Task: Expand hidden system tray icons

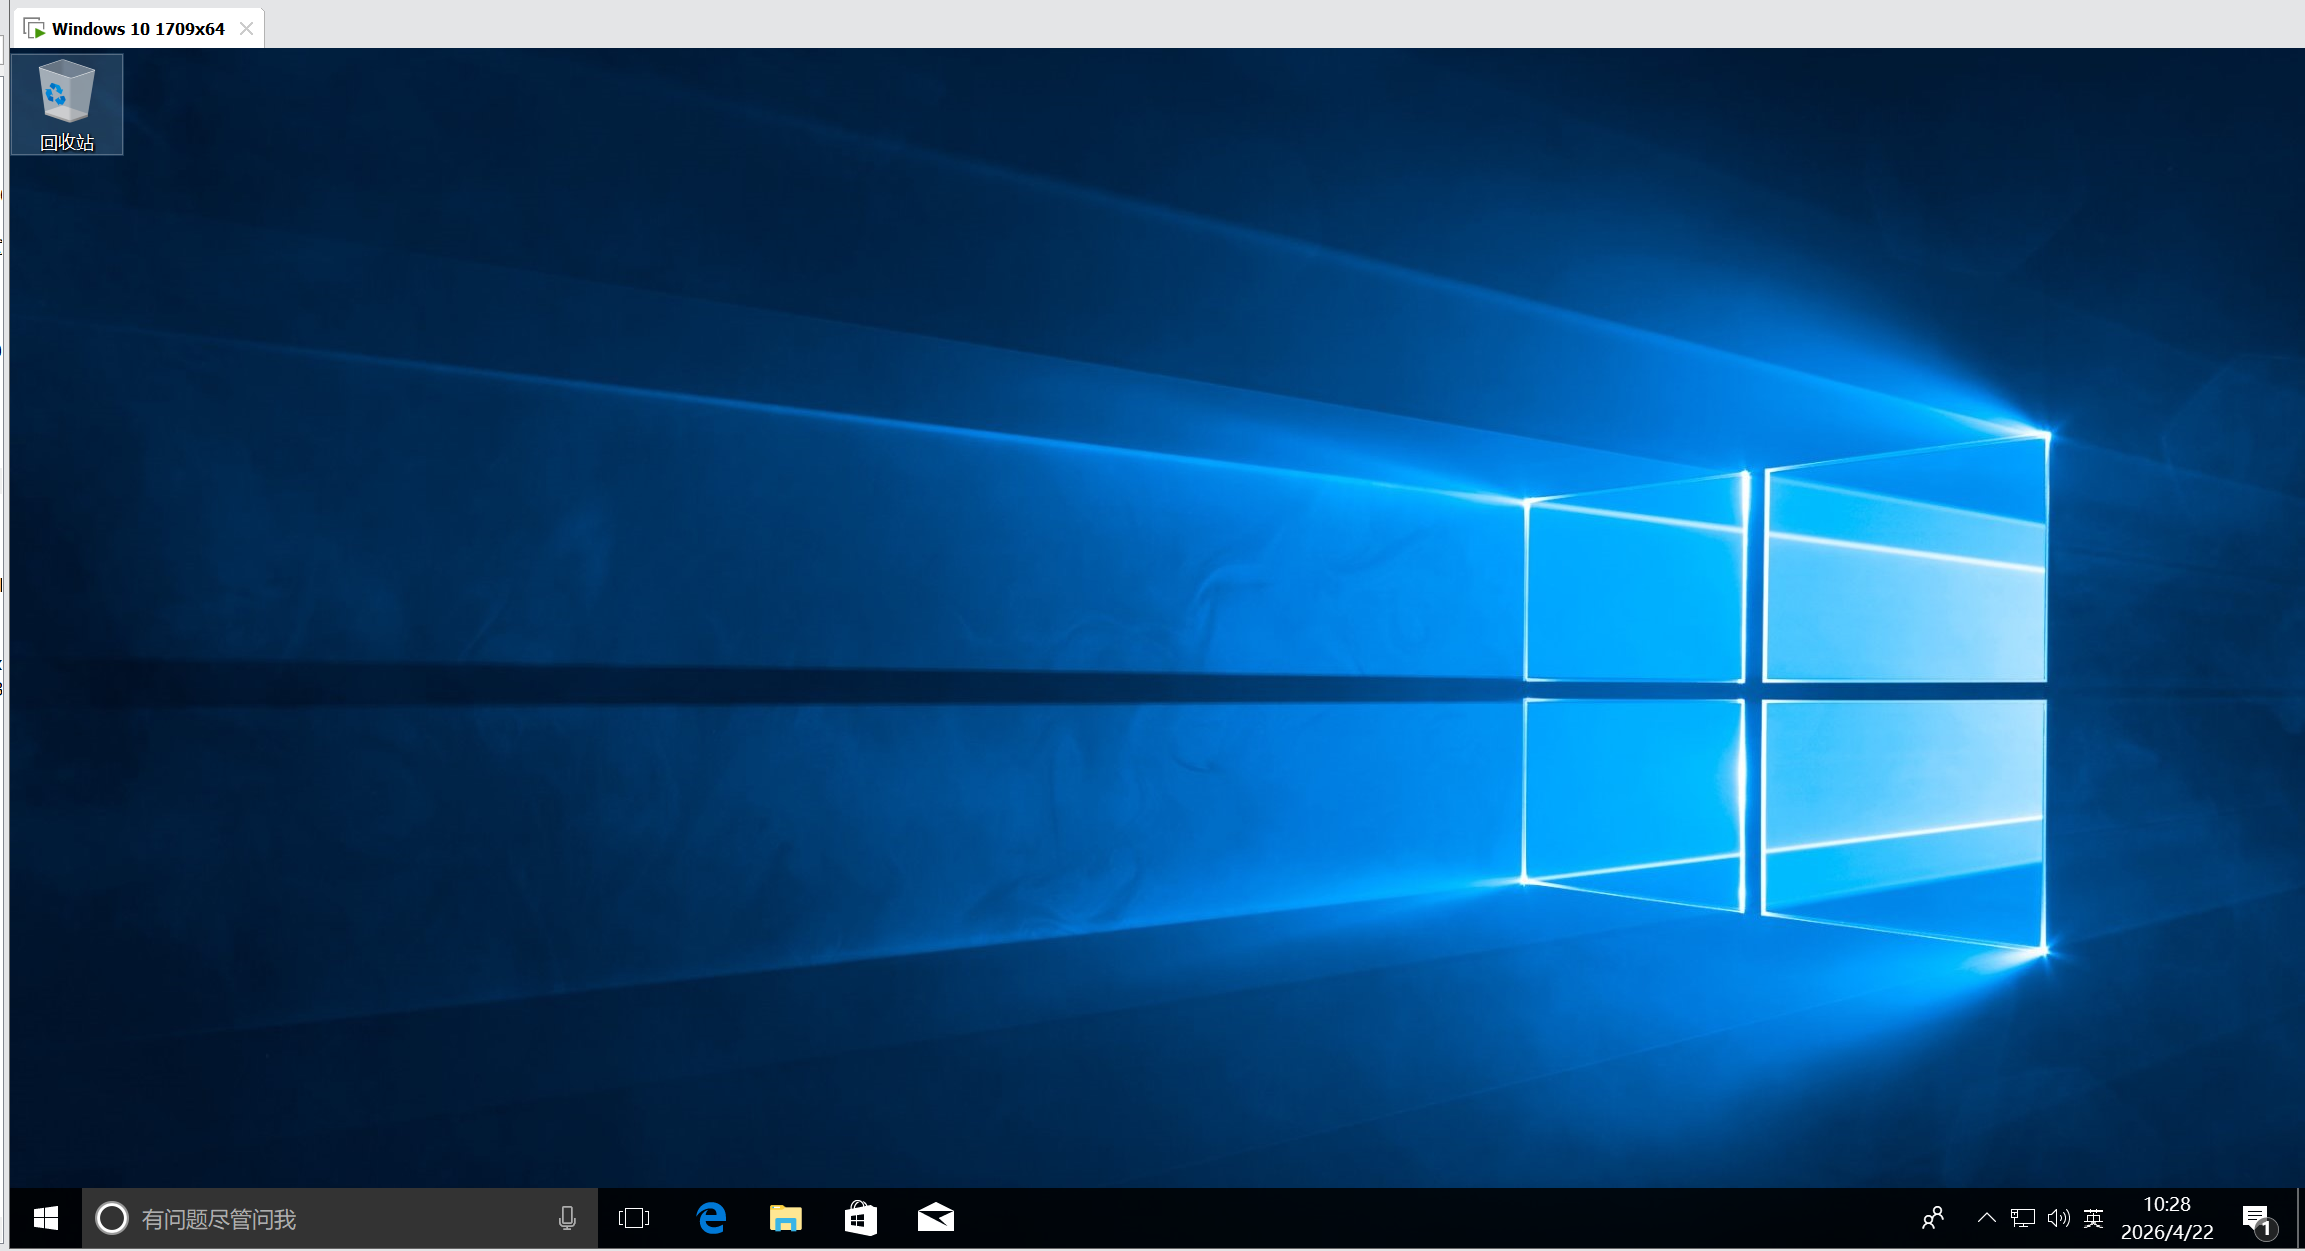Action: 1987,1218
